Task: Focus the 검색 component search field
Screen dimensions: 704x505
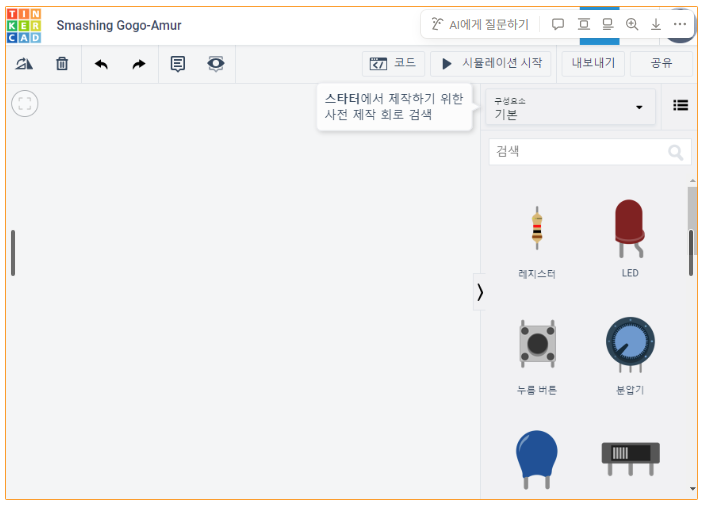Action: coord(590,152)
